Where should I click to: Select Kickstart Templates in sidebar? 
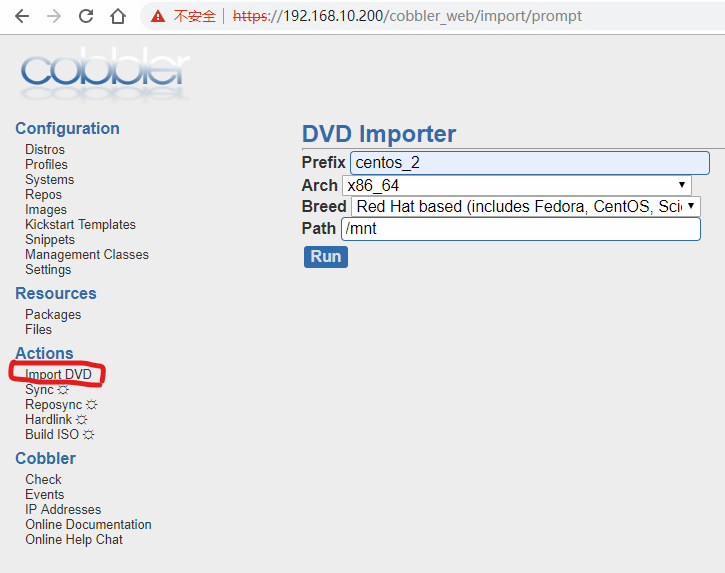[x=80, y=224]
